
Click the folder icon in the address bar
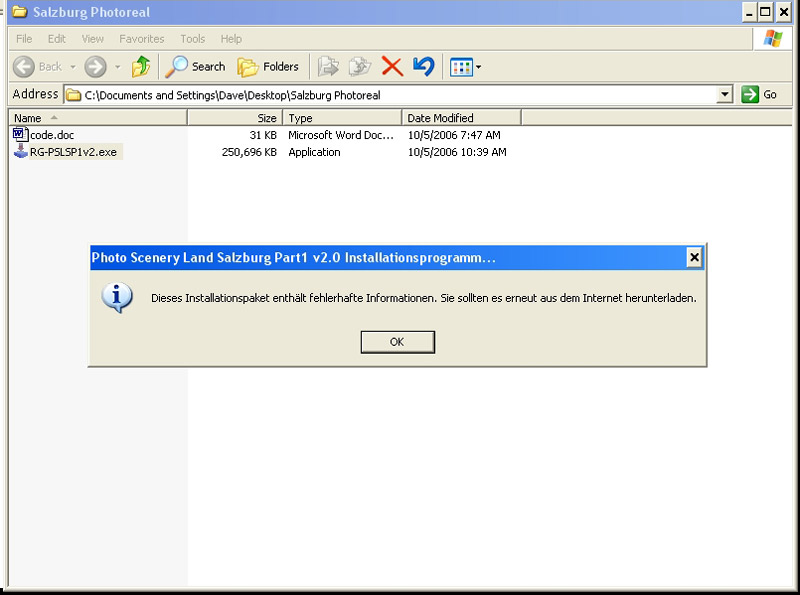pos(74,95)
